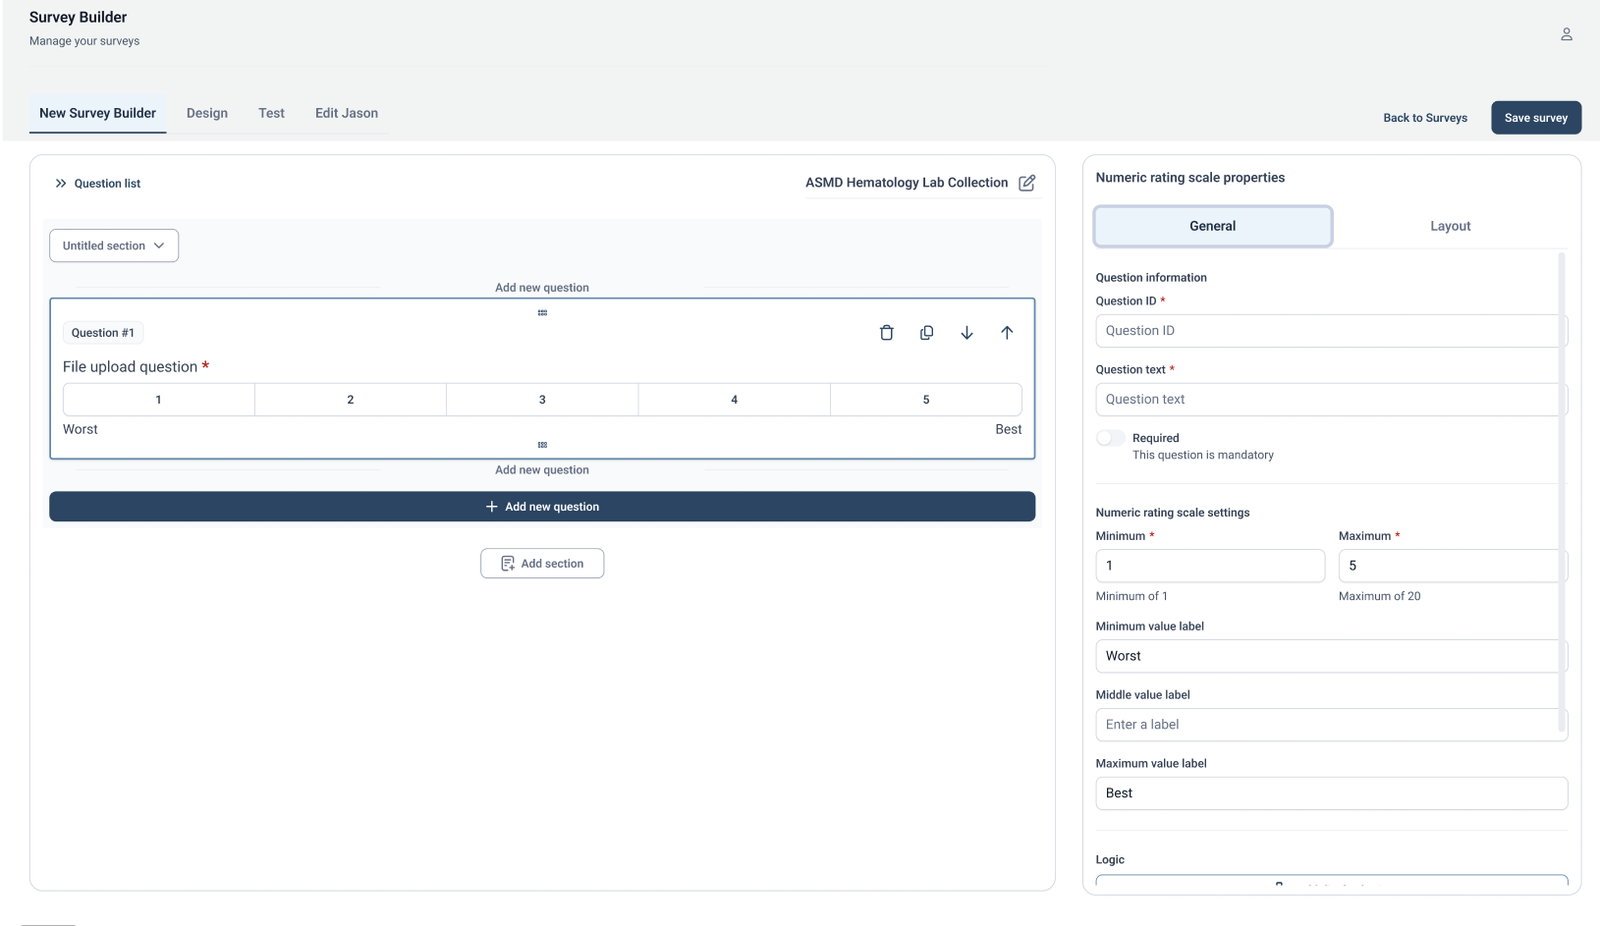Select rating value 3 on the scale

pyautogui.click(x=542, y=399)
